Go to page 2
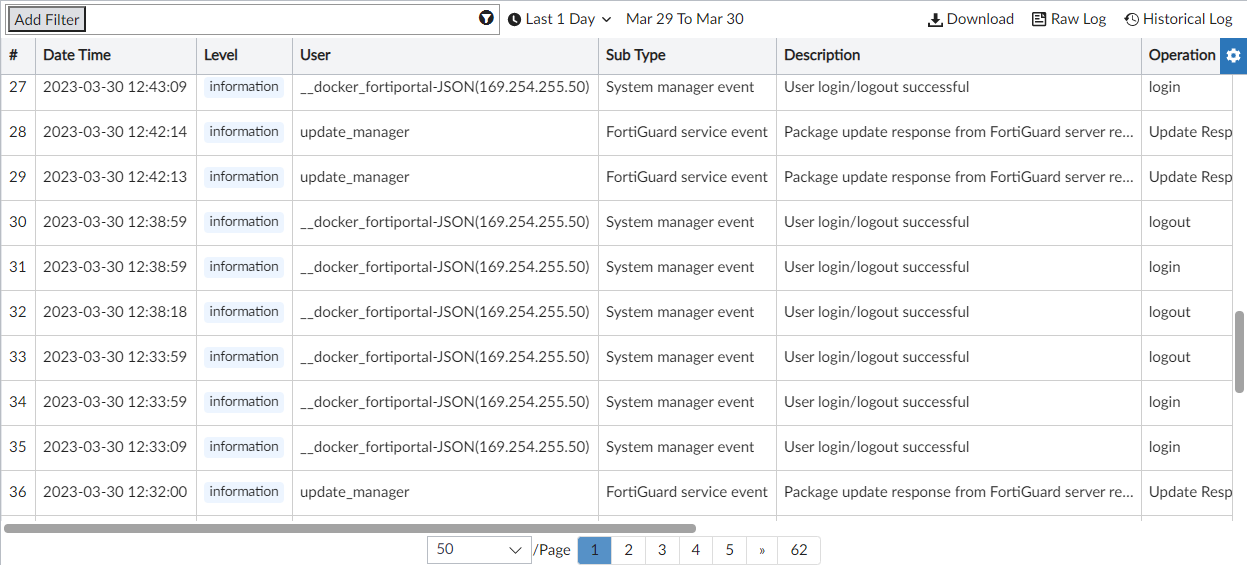 pyautogui.click(x=628, y=550)
